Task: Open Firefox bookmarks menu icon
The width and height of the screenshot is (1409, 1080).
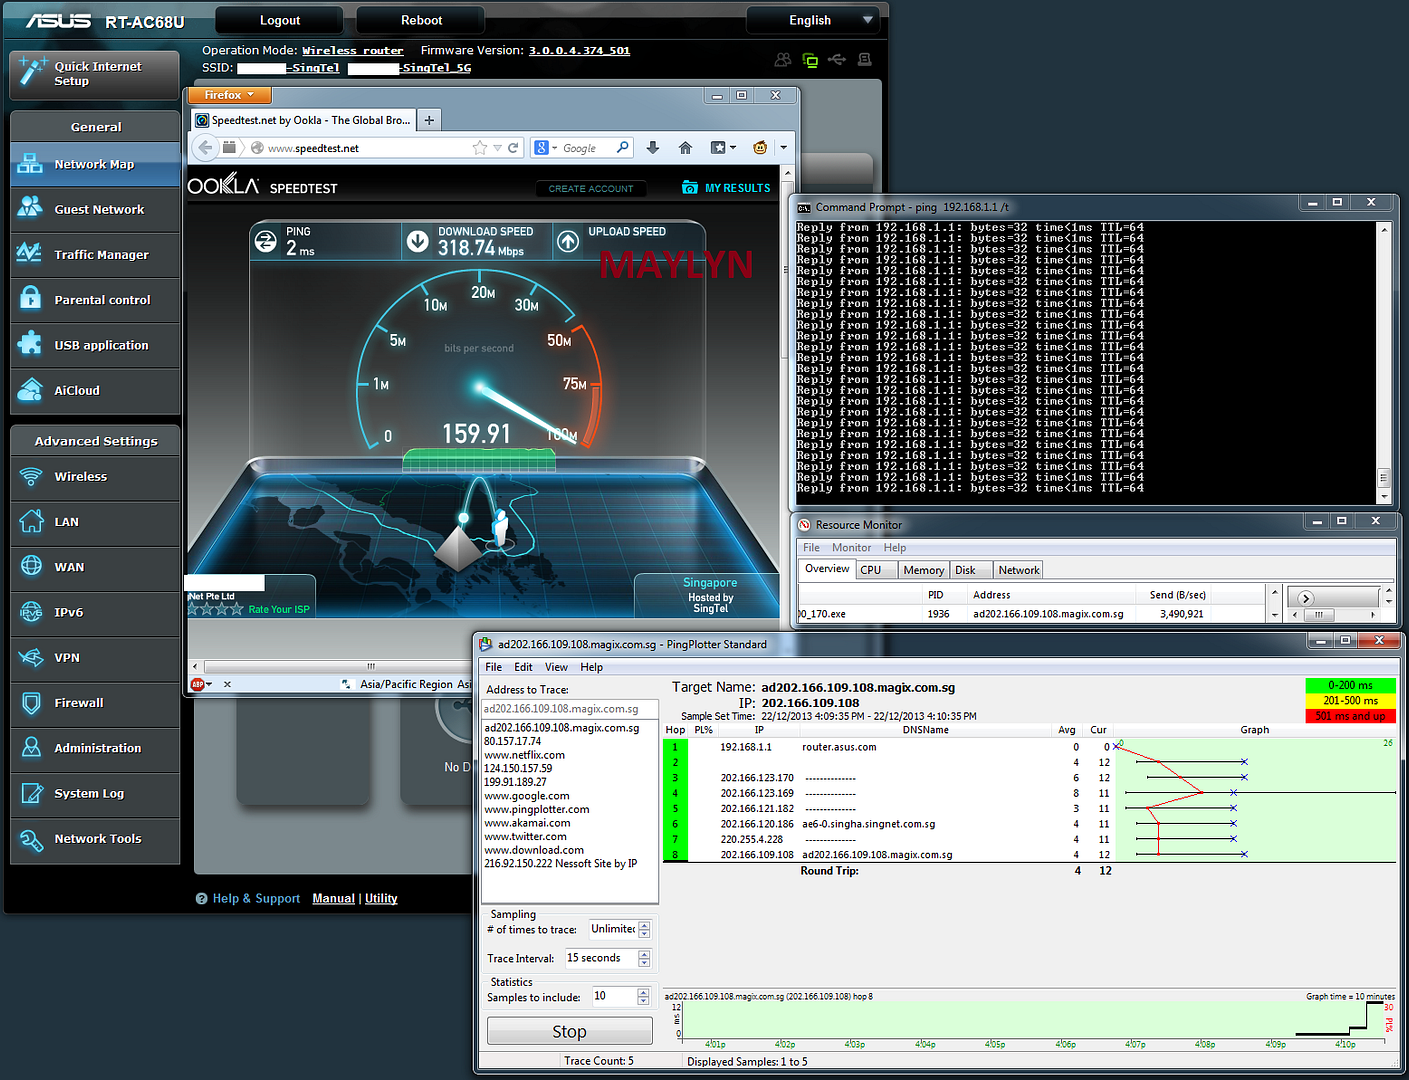Action: (722, 148)
